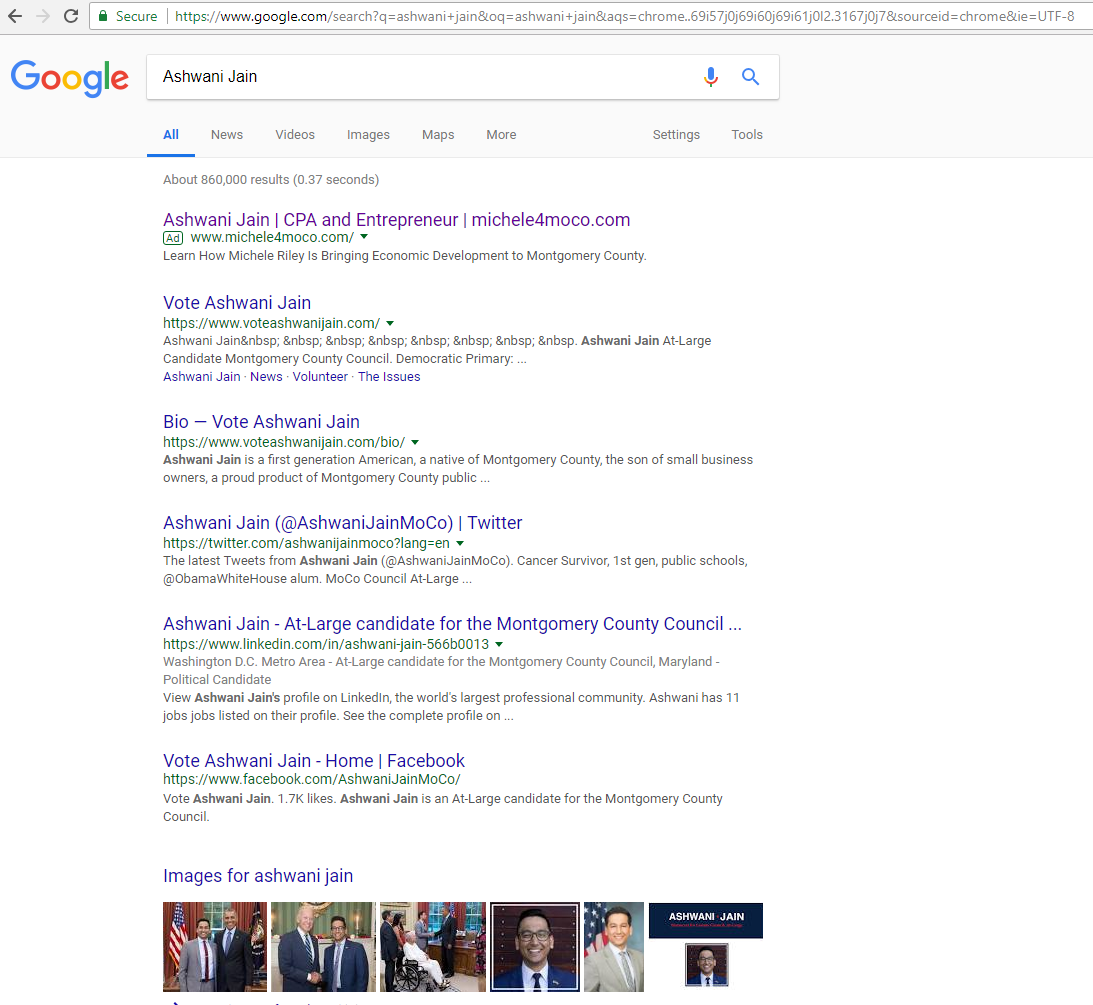
Task: Expand arrow beside the linkedin.com URL
Action: tap(499, 645)
